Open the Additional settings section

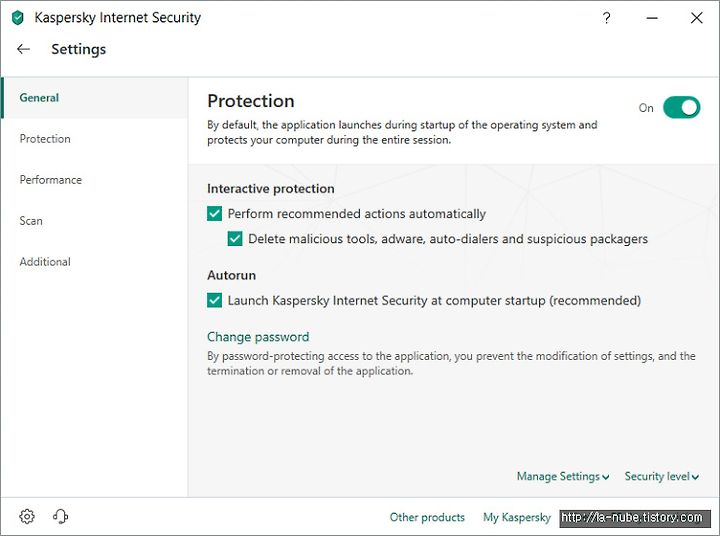tap(45, 262)
